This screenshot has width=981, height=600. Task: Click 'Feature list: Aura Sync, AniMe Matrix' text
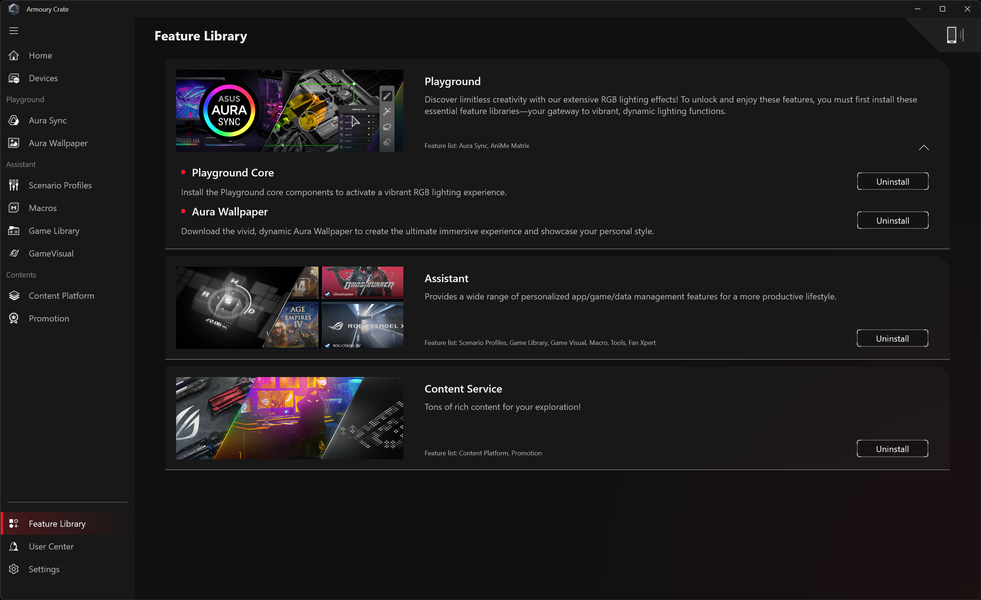point(477,146)
